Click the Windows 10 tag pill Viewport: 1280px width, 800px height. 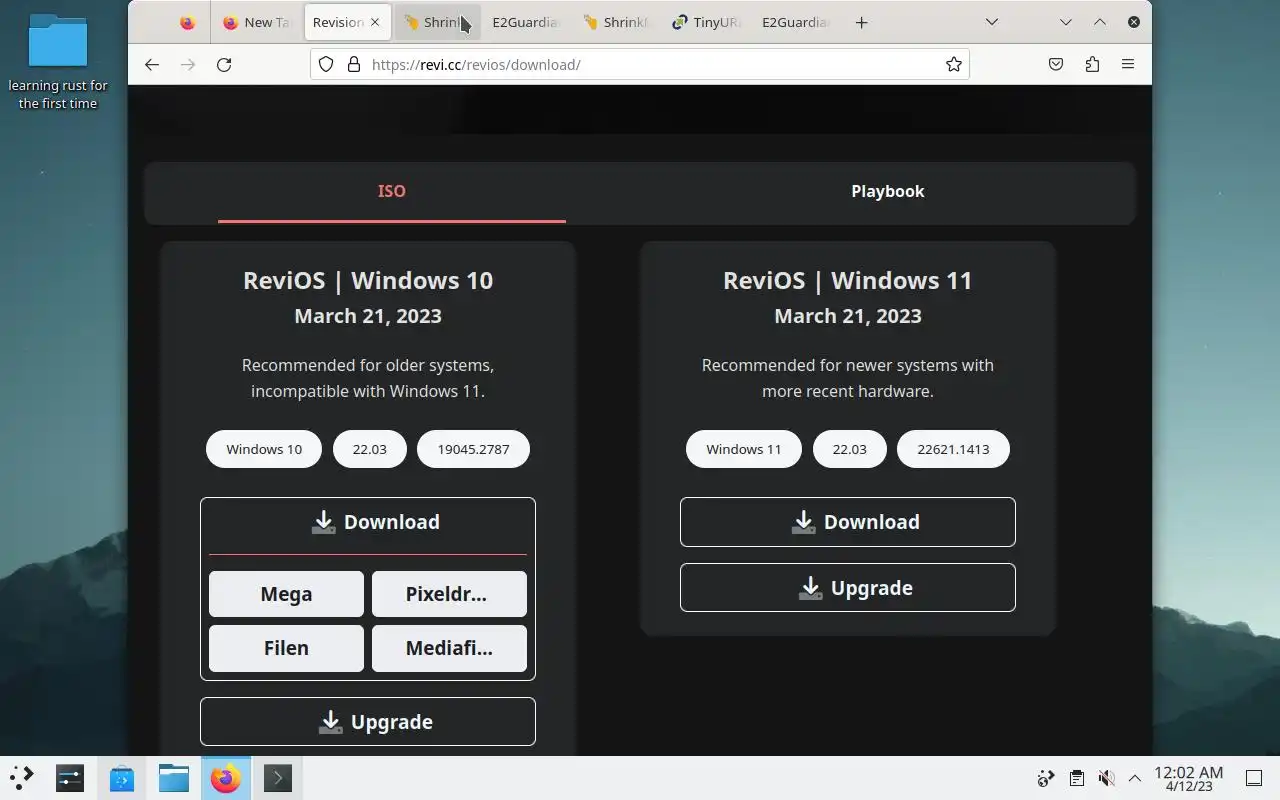coord(264,449)
